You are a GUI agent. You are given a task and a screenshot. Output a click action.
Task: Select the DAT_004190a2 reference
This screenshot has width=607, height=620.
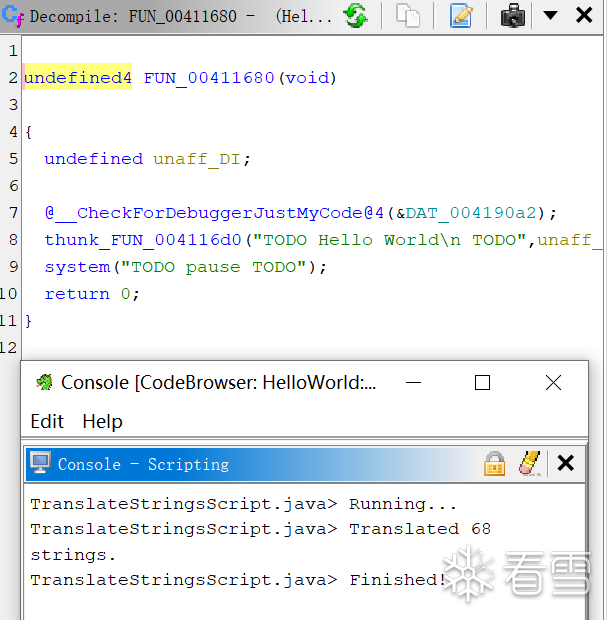click(471, 213)
